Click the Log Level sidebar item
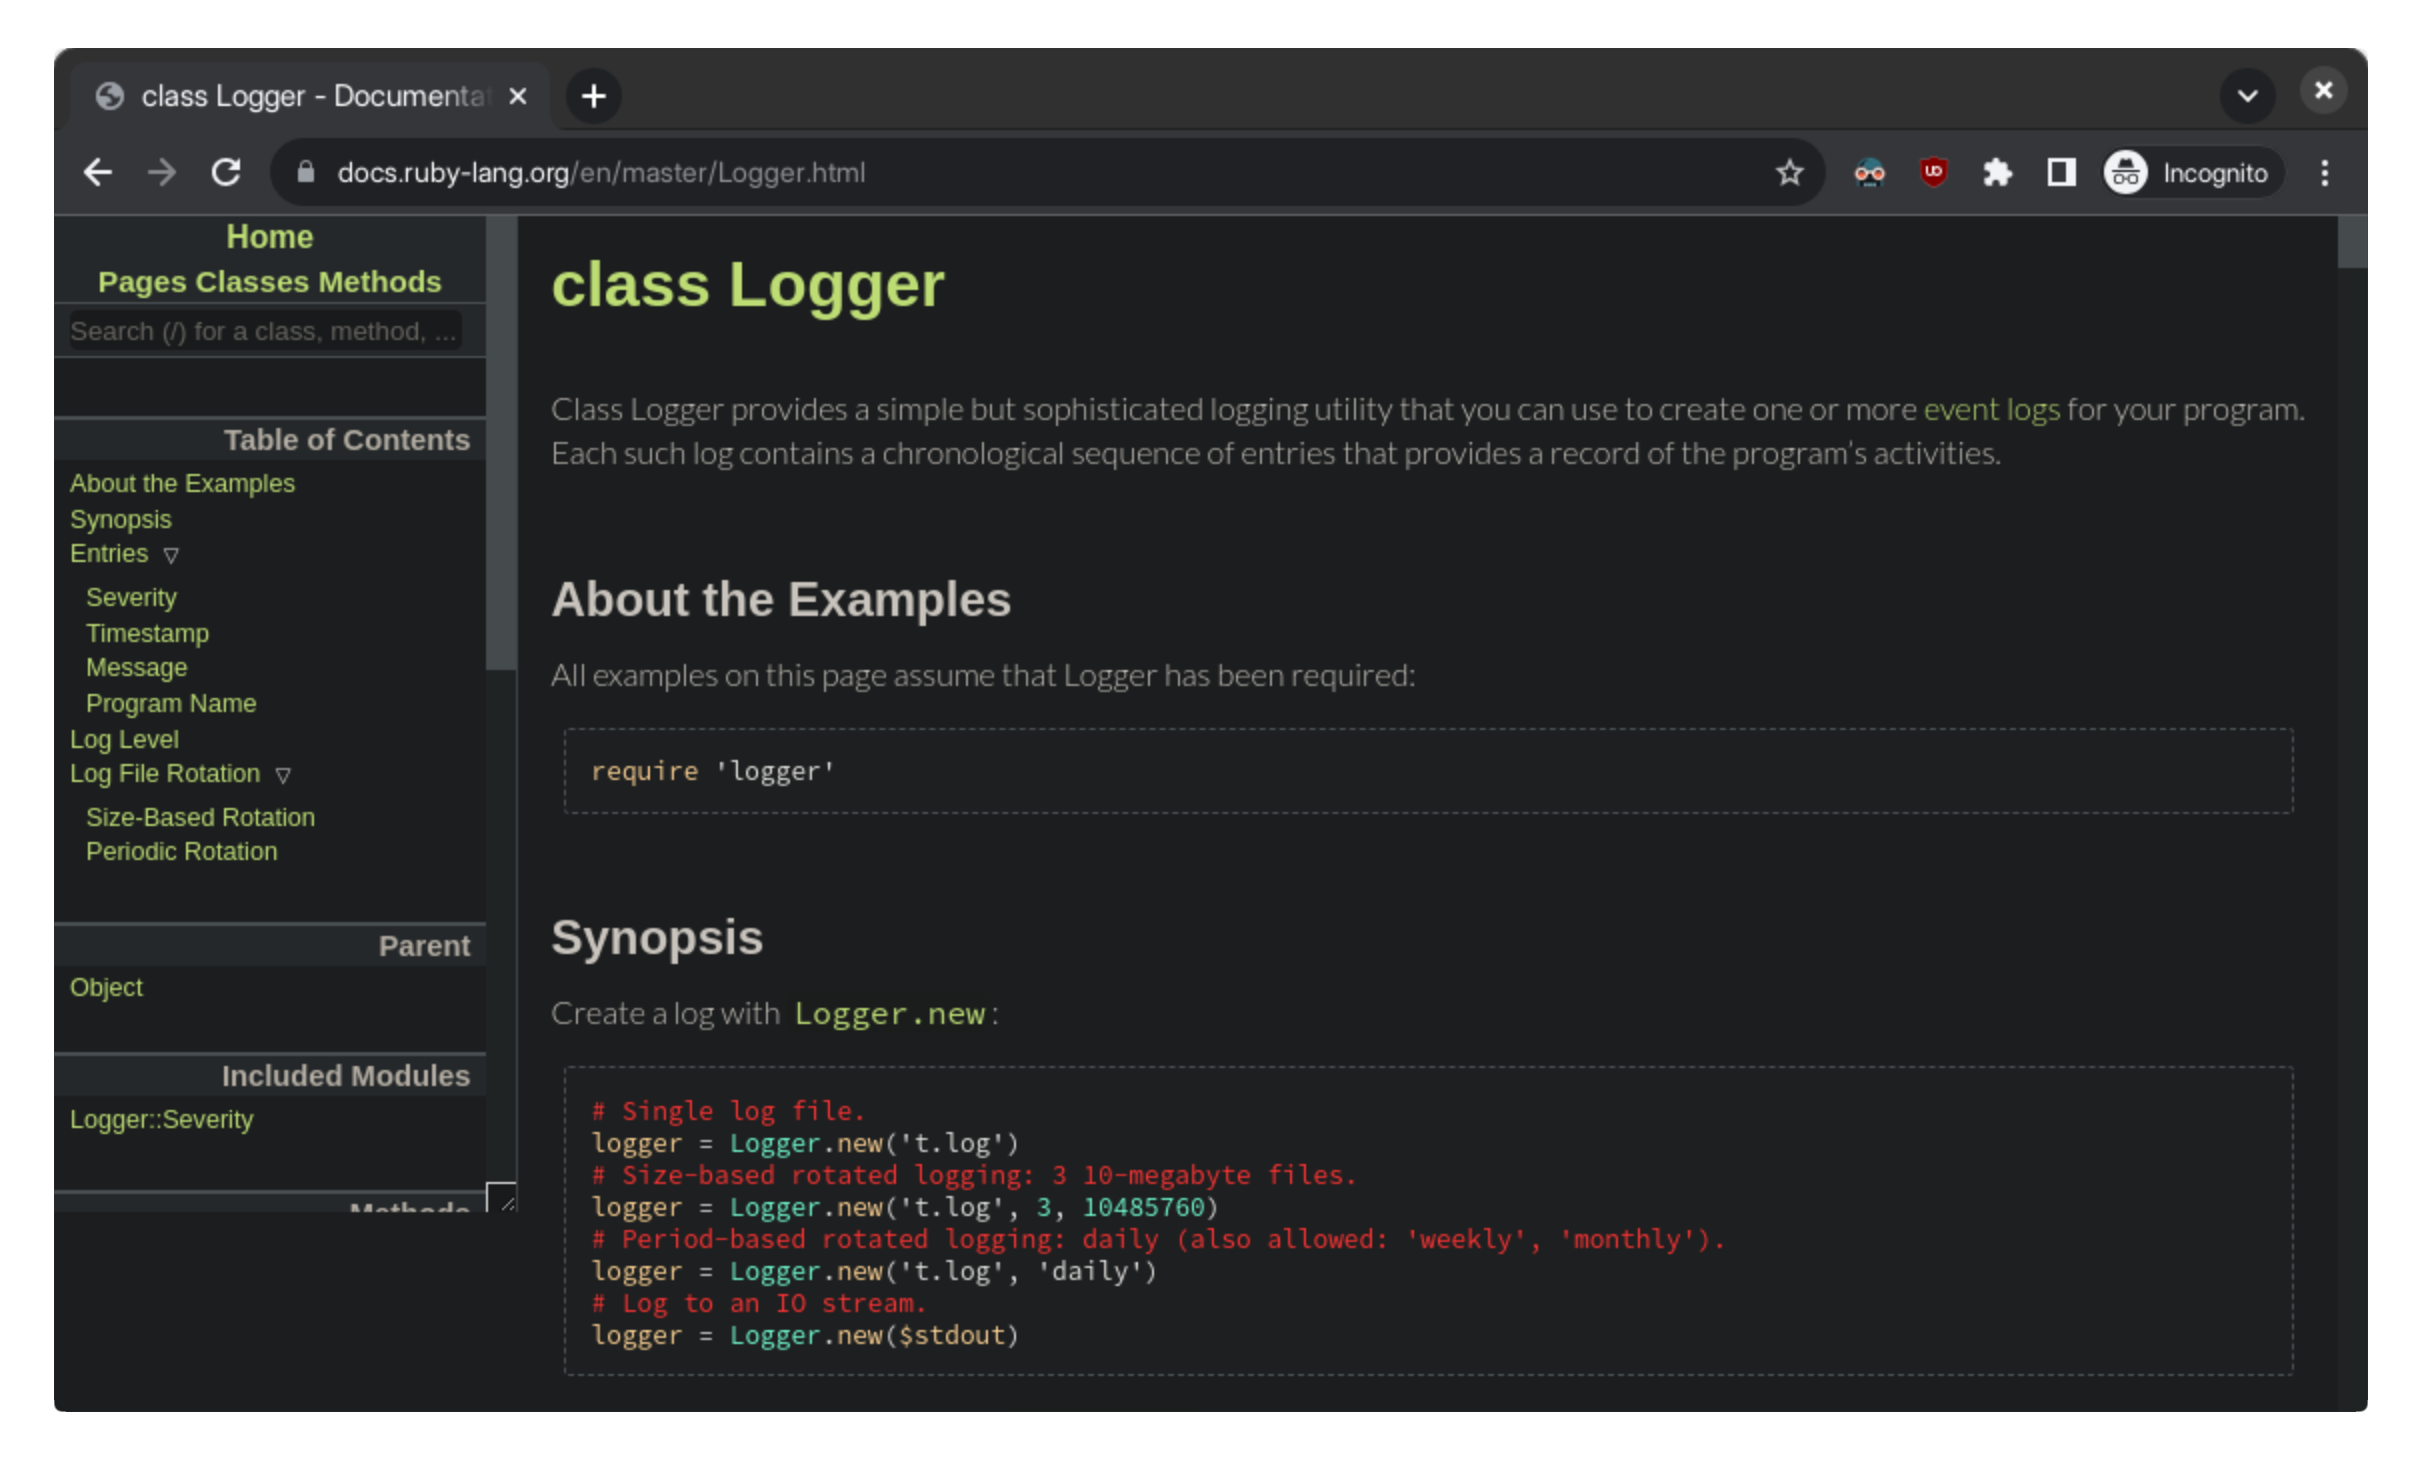Screen dimensions: 2422x1472 coord(123,739)
